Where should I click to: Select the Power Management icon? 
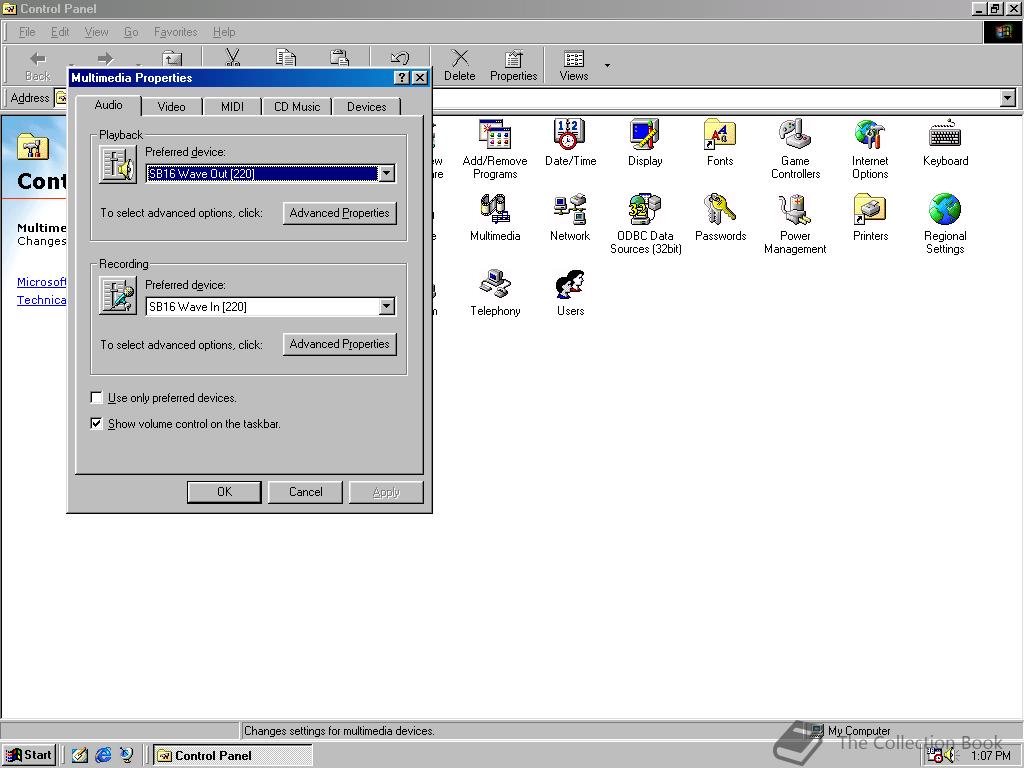pos(795,223)
